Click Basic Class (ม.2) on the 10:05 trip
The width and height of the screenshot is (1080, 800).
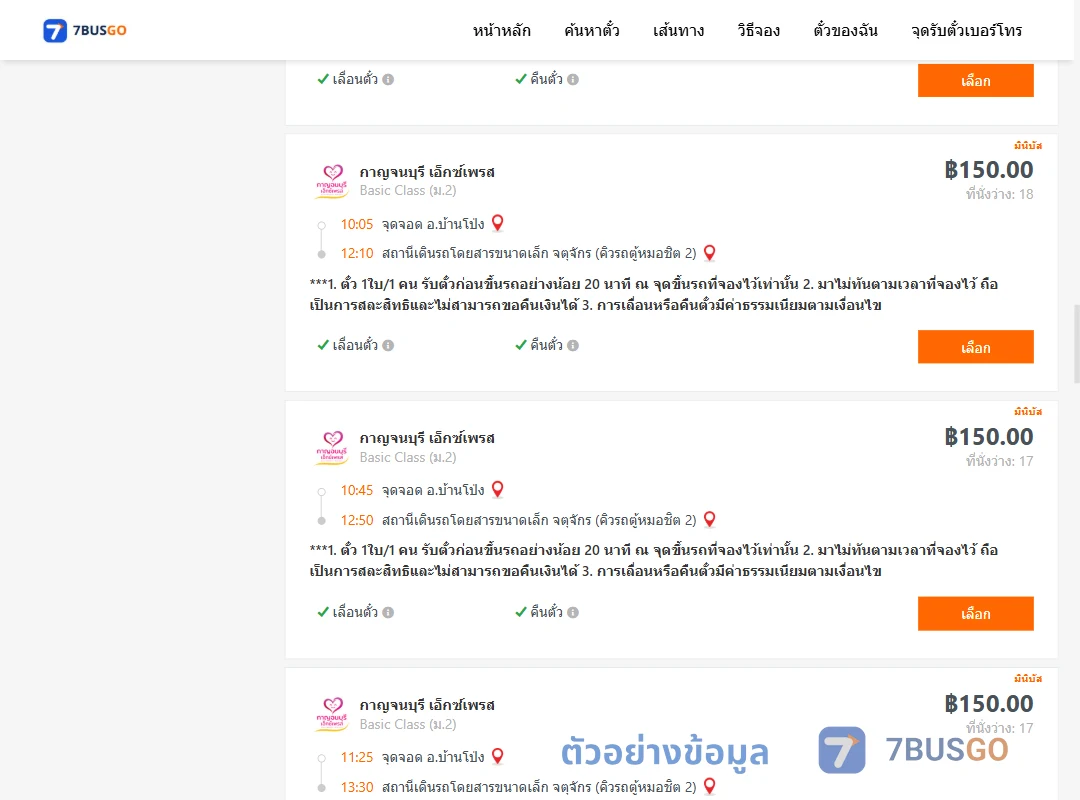pos(408,190)
